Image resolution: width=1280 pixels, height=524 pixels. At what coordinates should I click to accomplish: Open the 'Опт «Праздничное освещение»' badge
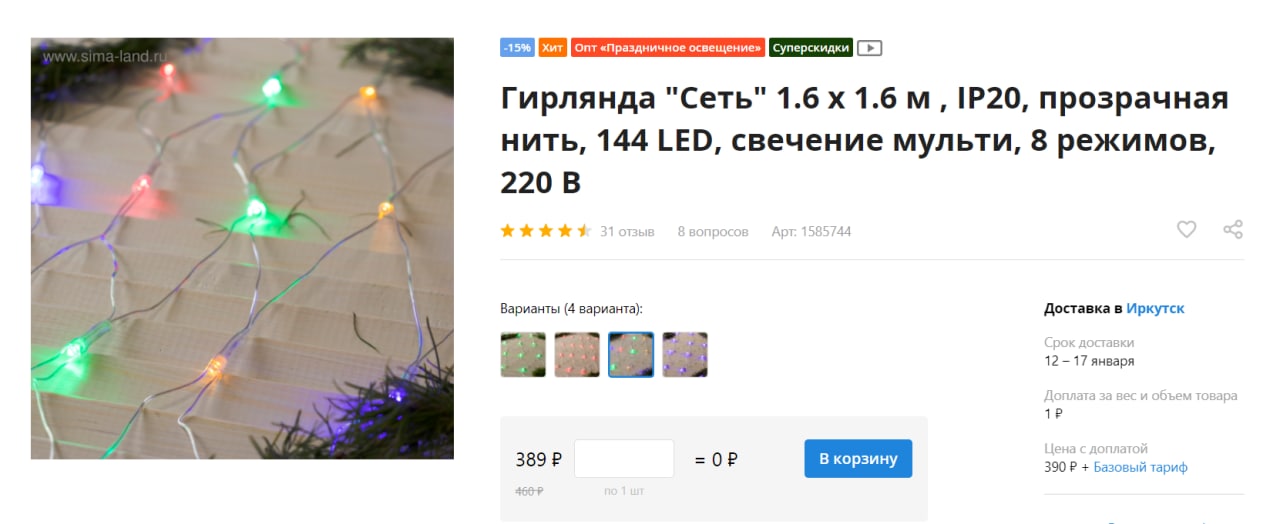(x=668, y=47)
